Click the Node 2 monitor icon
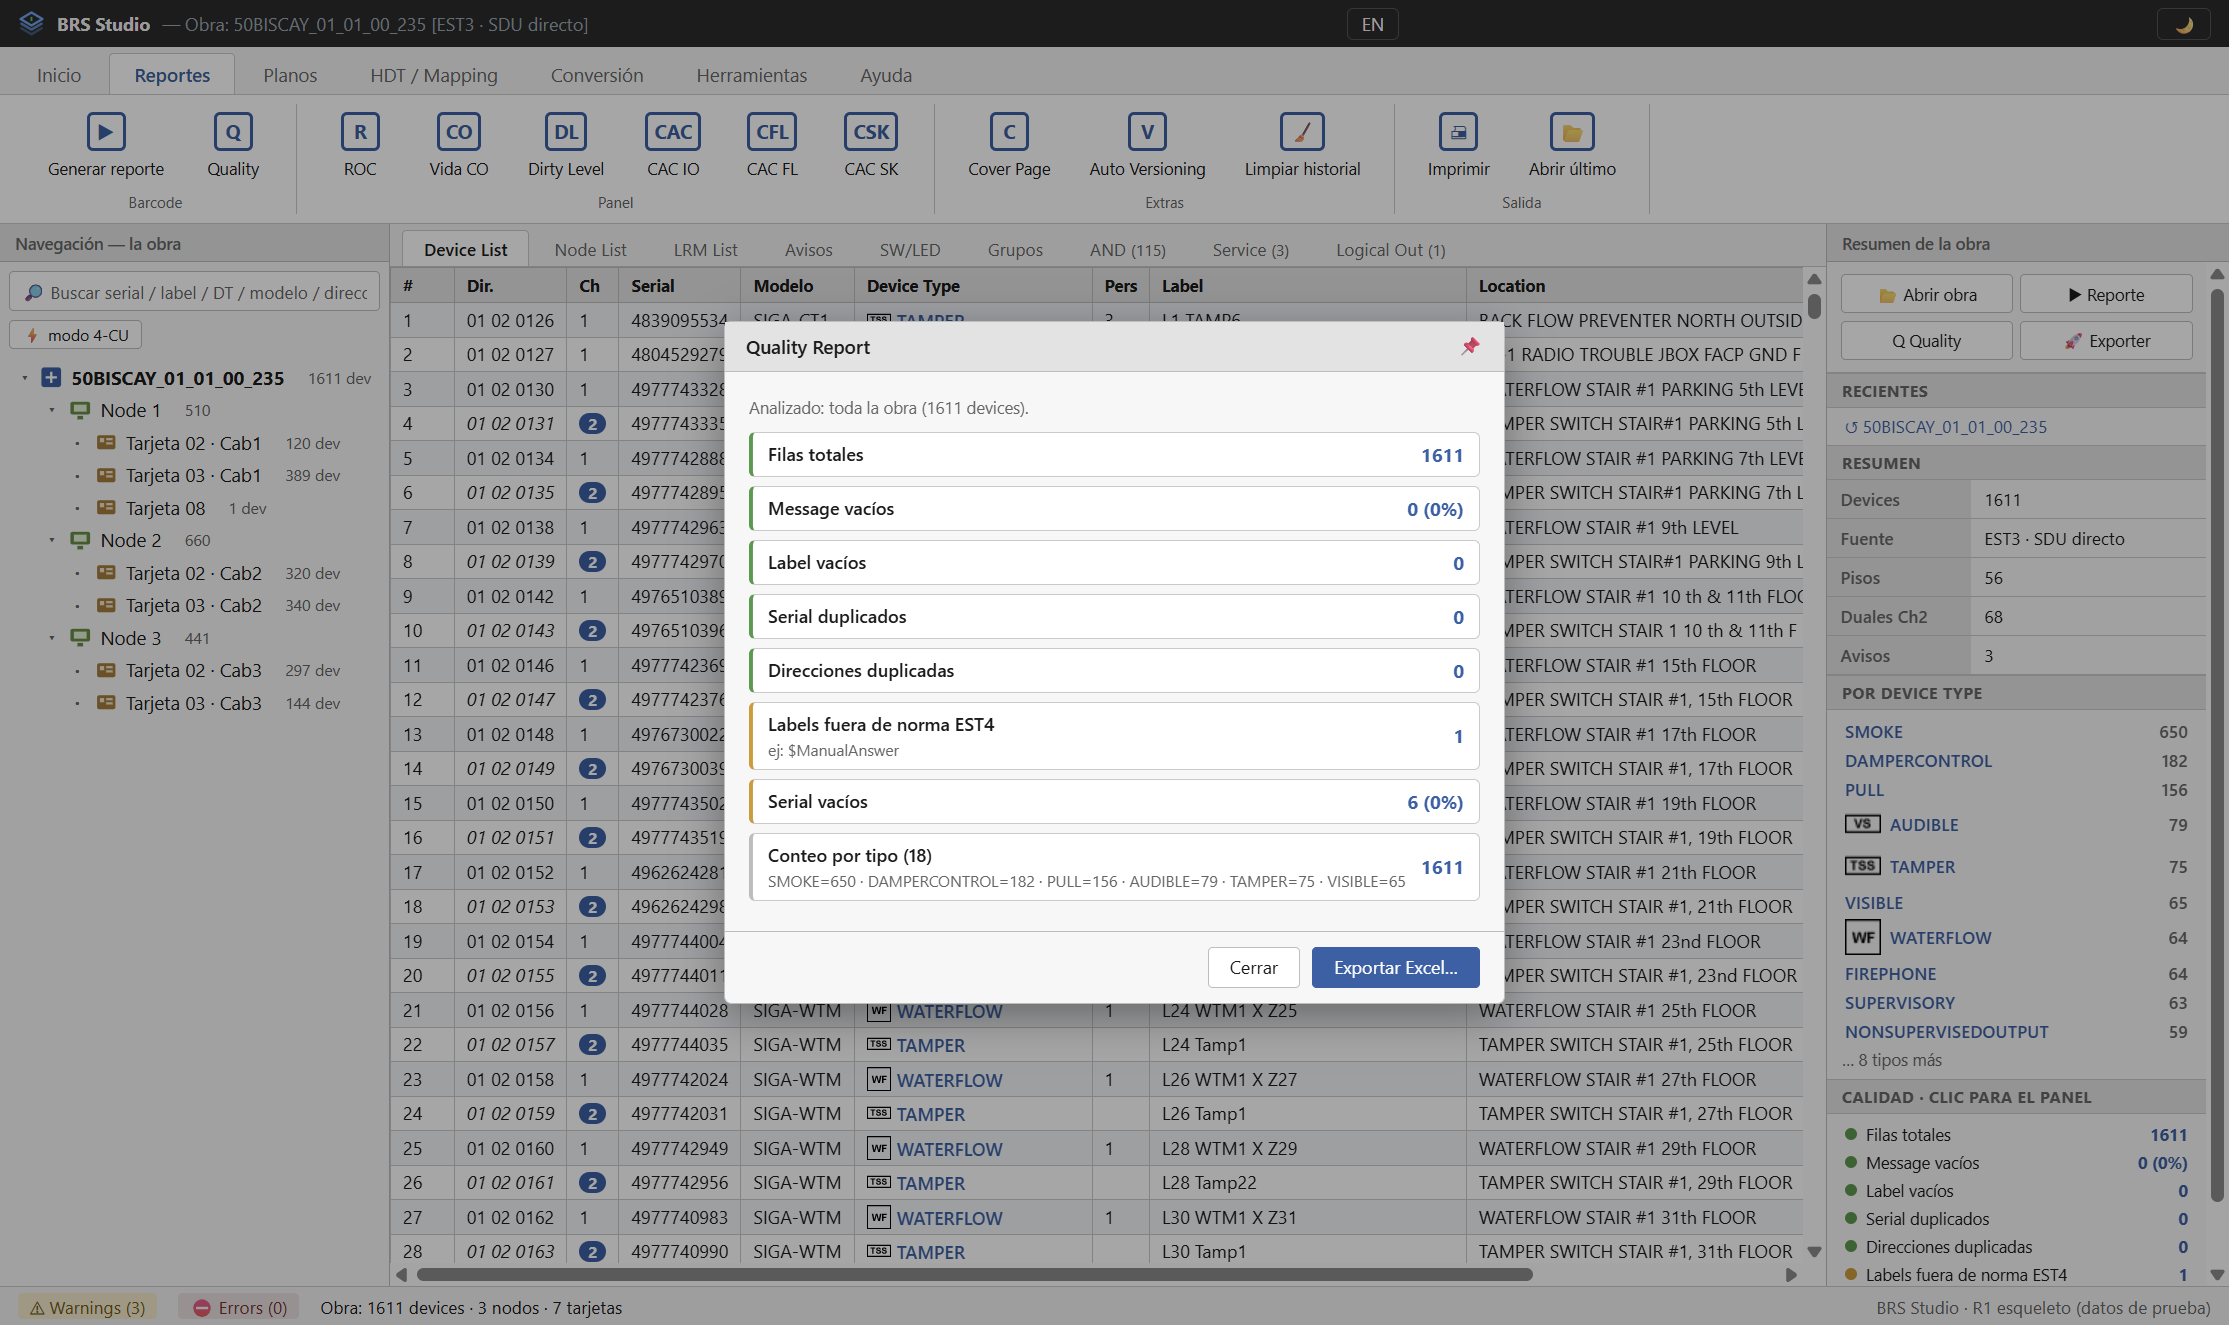The width and height of the screenshot is (2229, 1325). click(80, 540)
